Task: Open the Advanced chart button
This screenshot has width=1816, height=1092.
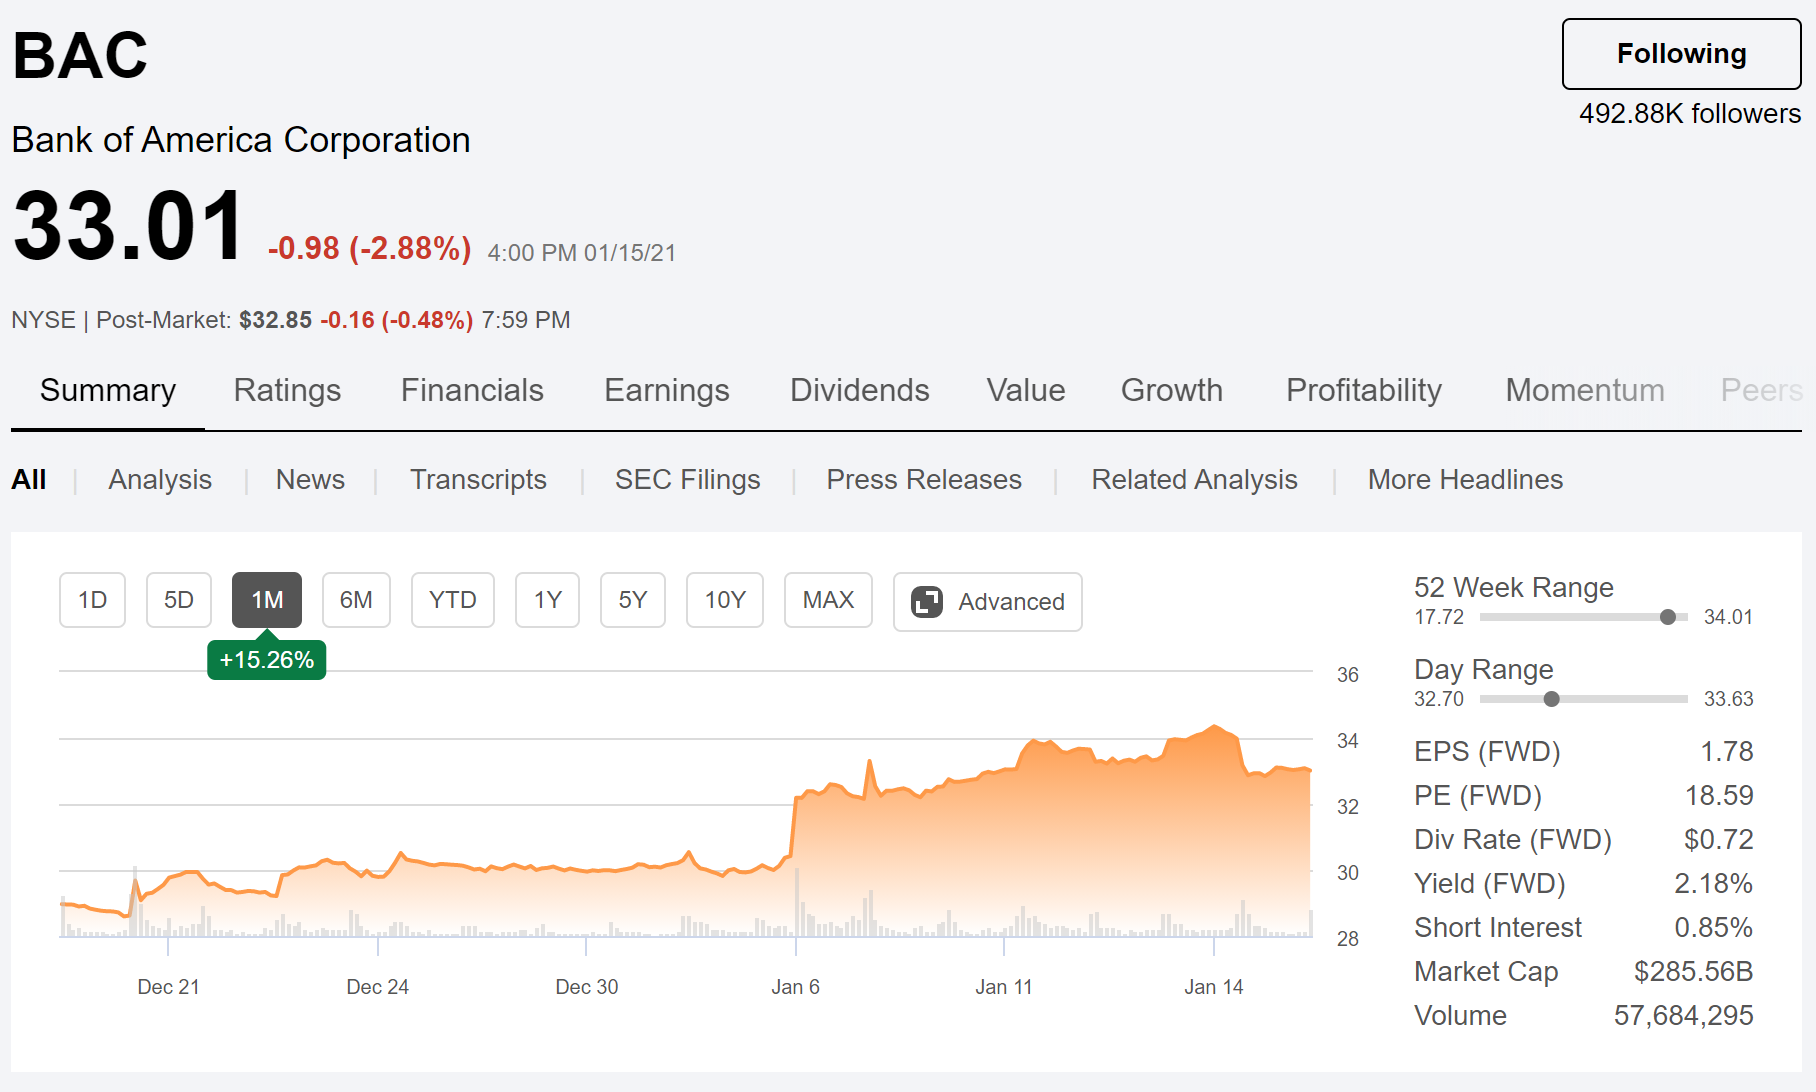Action: [x=988, y=602]
